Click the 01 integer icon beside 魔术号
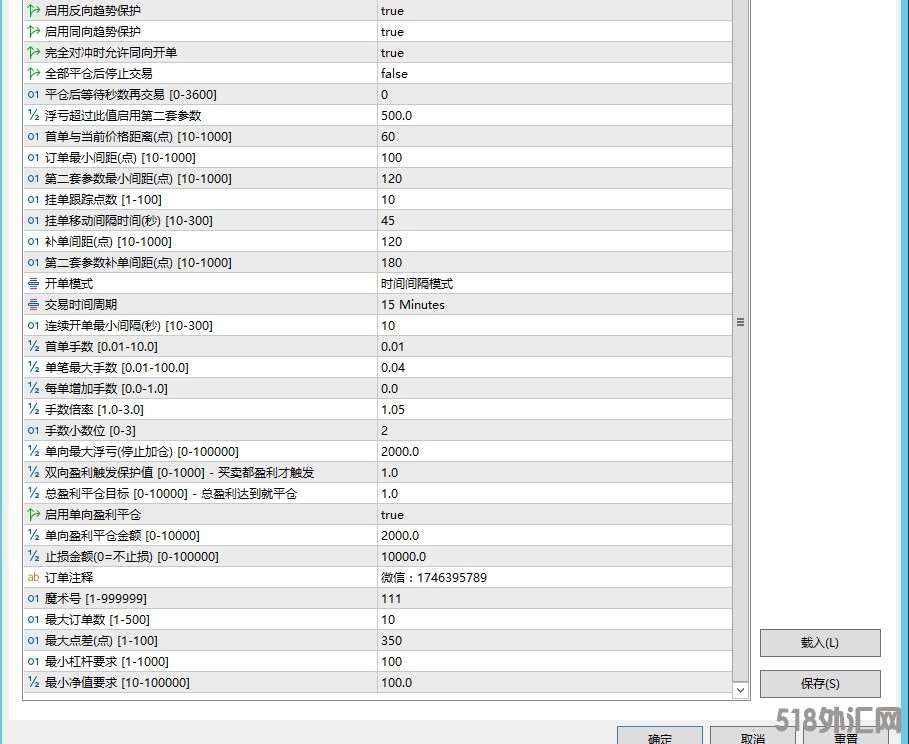The width and height of the screenshot is (909, 744). click(x=30, y=598)
